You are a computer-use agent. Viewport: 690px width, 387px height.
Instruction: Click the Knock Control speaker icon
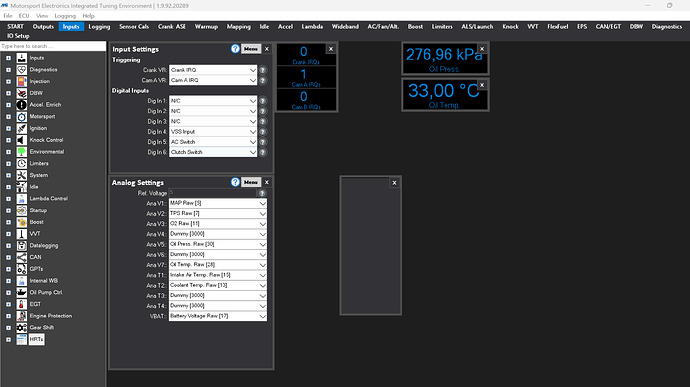(x=22, y=140)
